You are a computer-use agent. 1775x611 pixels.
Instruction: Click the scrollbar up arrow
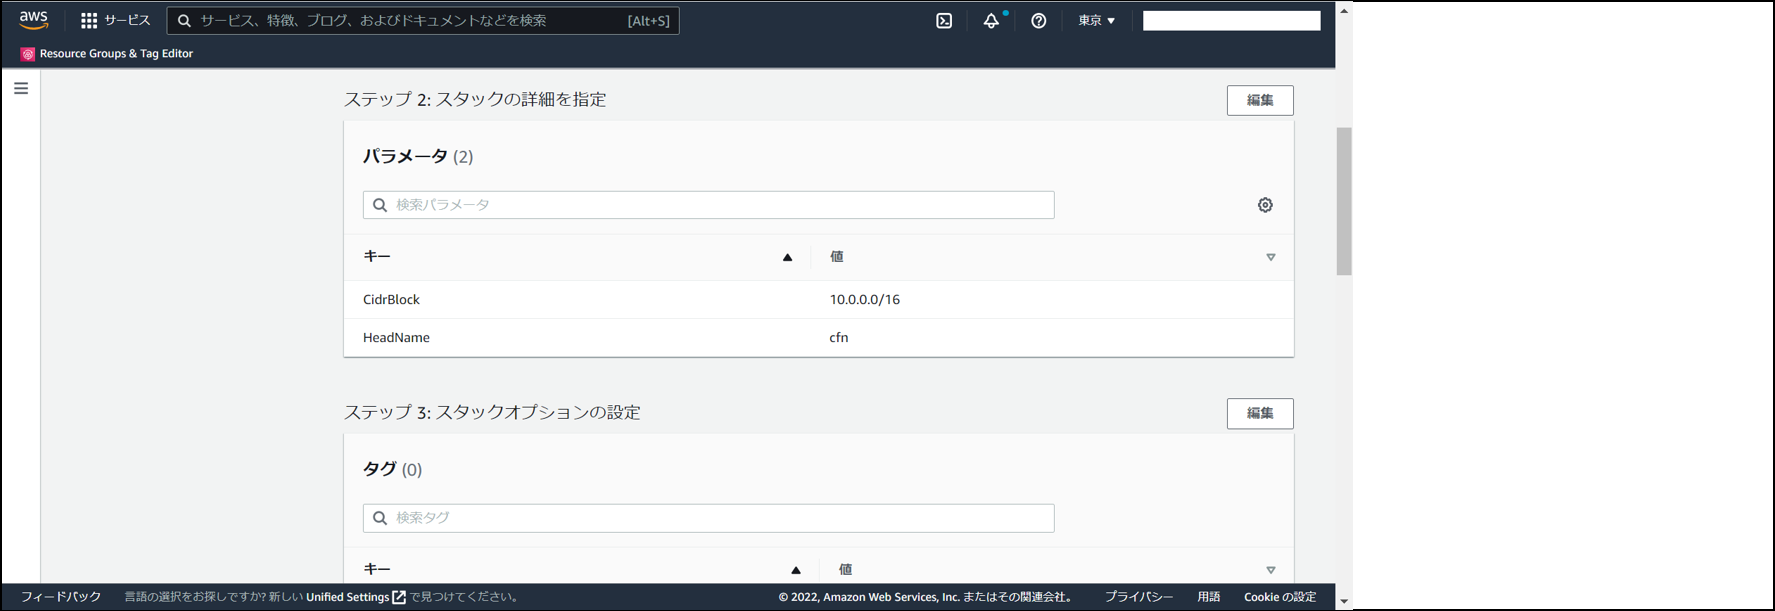[x=1344, y=11]
